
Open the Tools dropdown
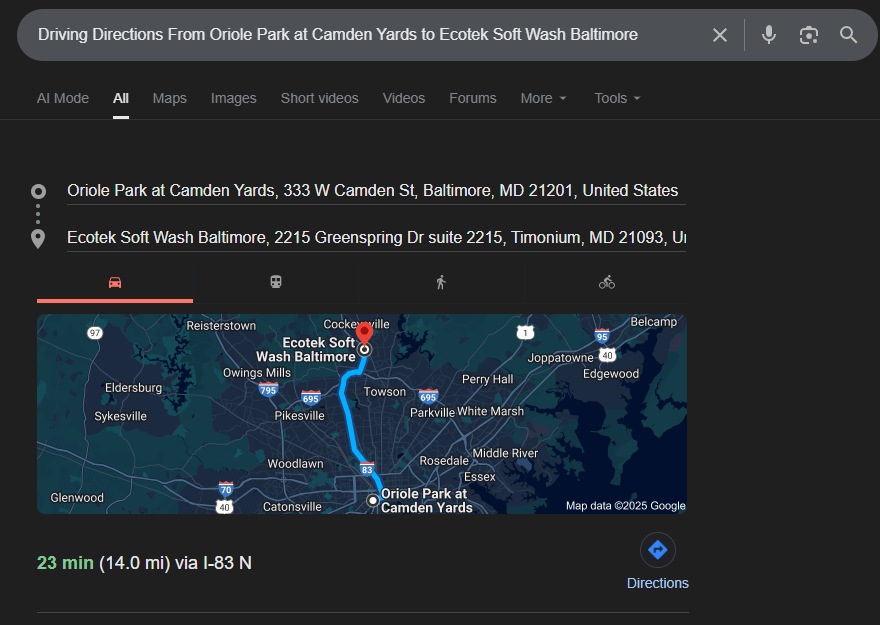pyautogui.click(x=617, y=98)
